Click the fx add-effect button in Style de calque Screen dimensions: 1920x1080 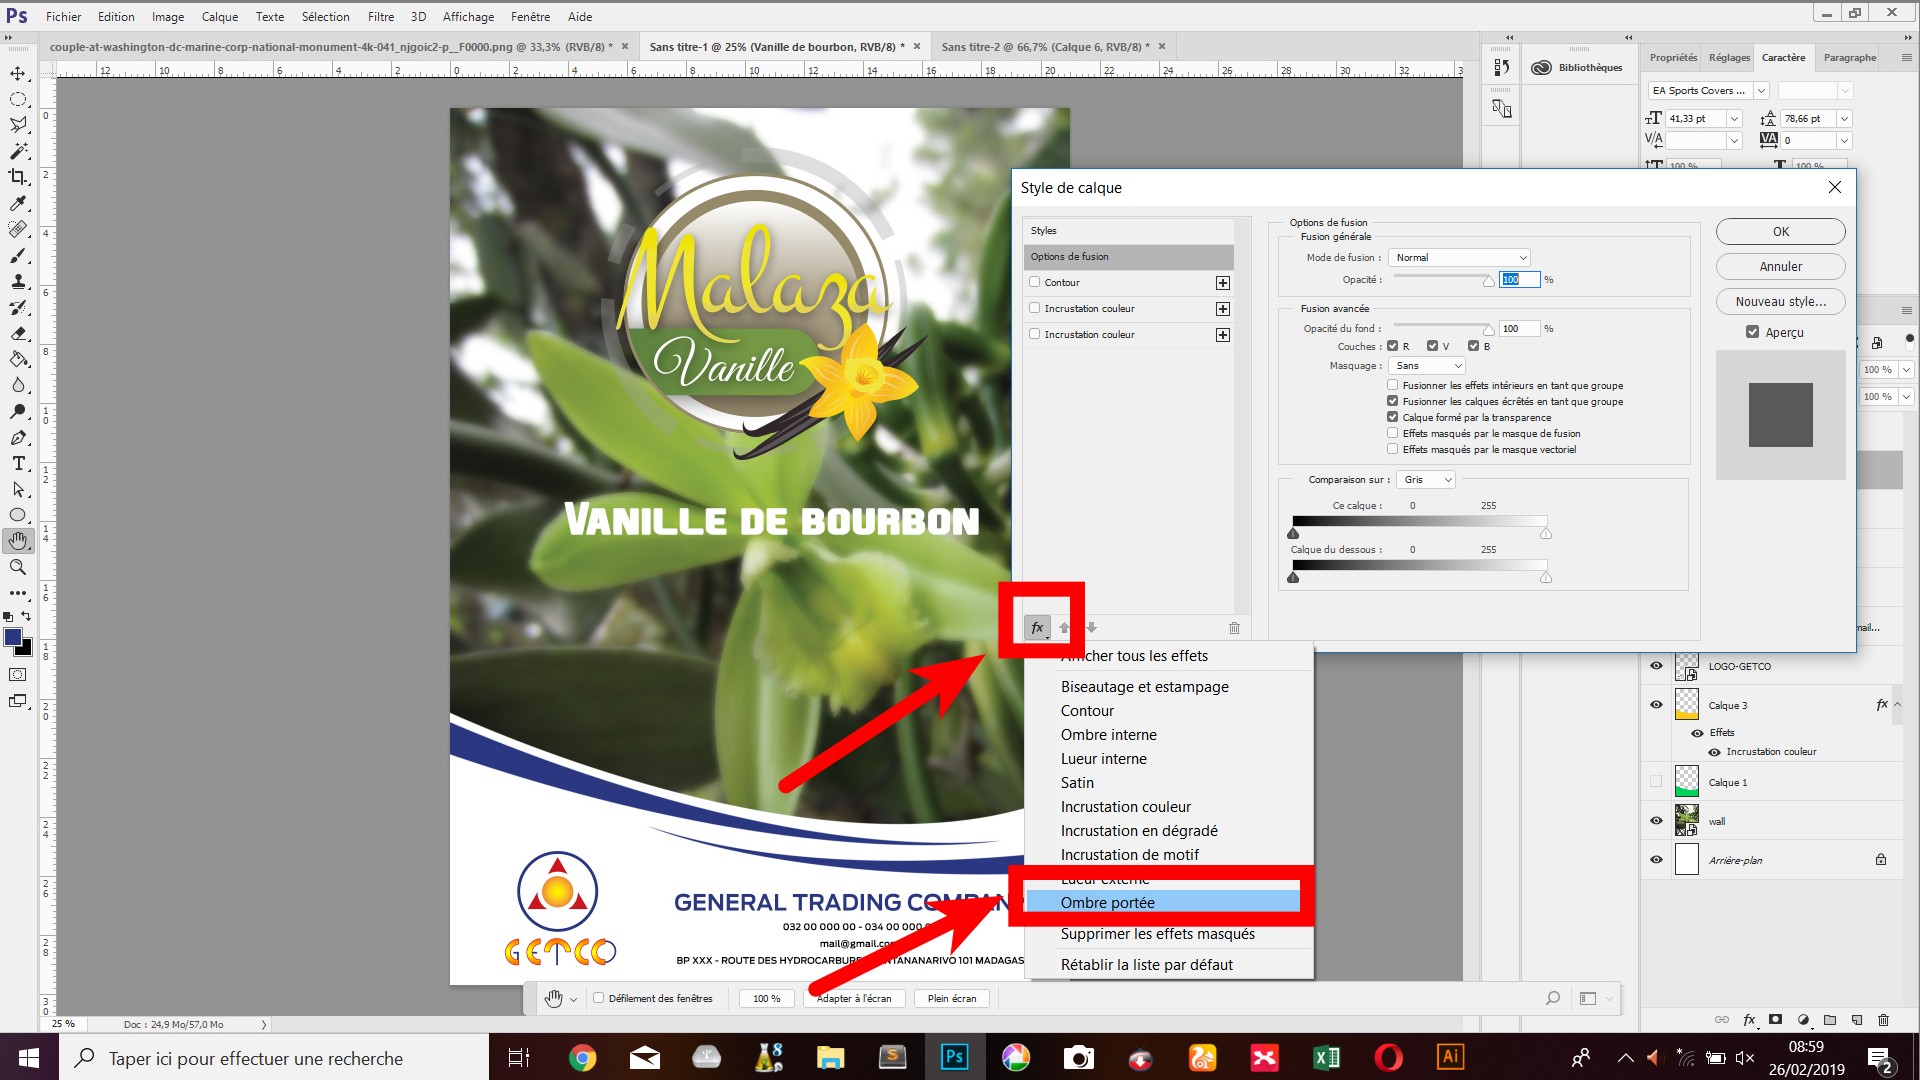coord(1038,628)
